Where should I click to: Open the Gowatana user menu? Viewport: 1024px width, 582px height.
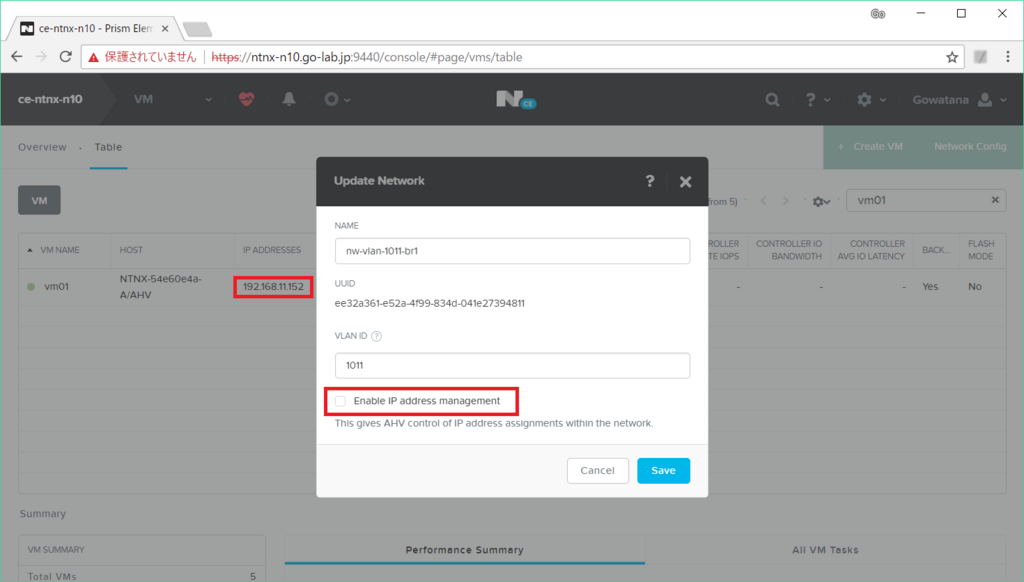tap(957, 100)
